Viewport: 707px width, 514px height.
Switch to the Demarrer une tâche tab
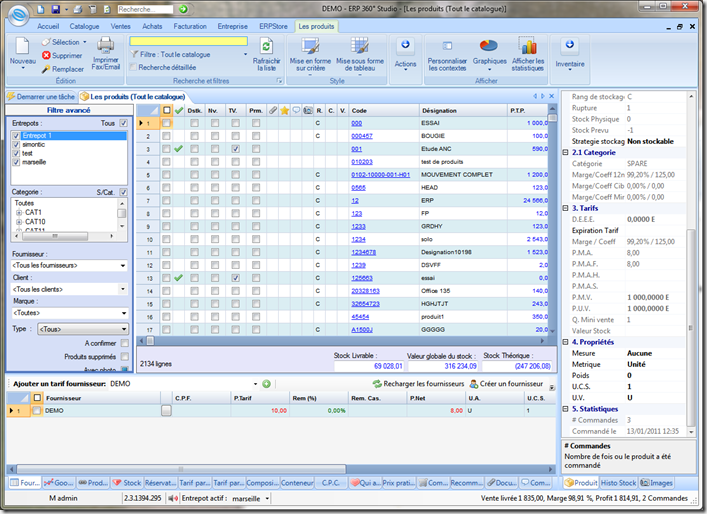(x=41, y=96)
